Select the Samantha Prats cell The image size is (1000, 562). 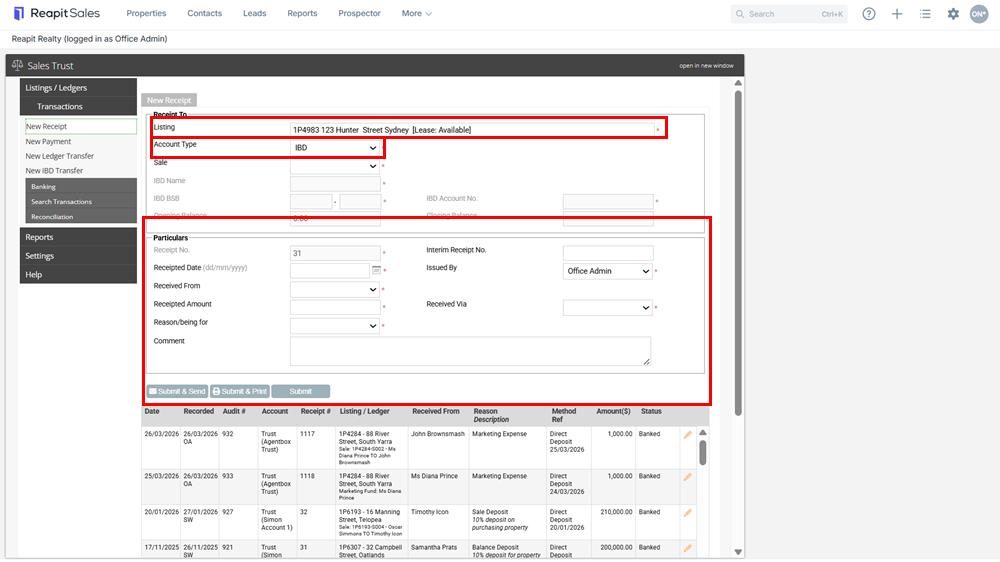tap(434, 547)
